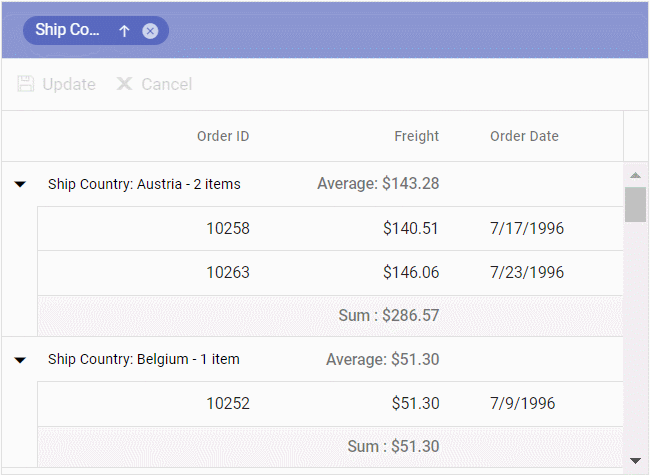Click the ascending sort arrow on group chip
Viewport: 650px width, 475px height.
124,31
